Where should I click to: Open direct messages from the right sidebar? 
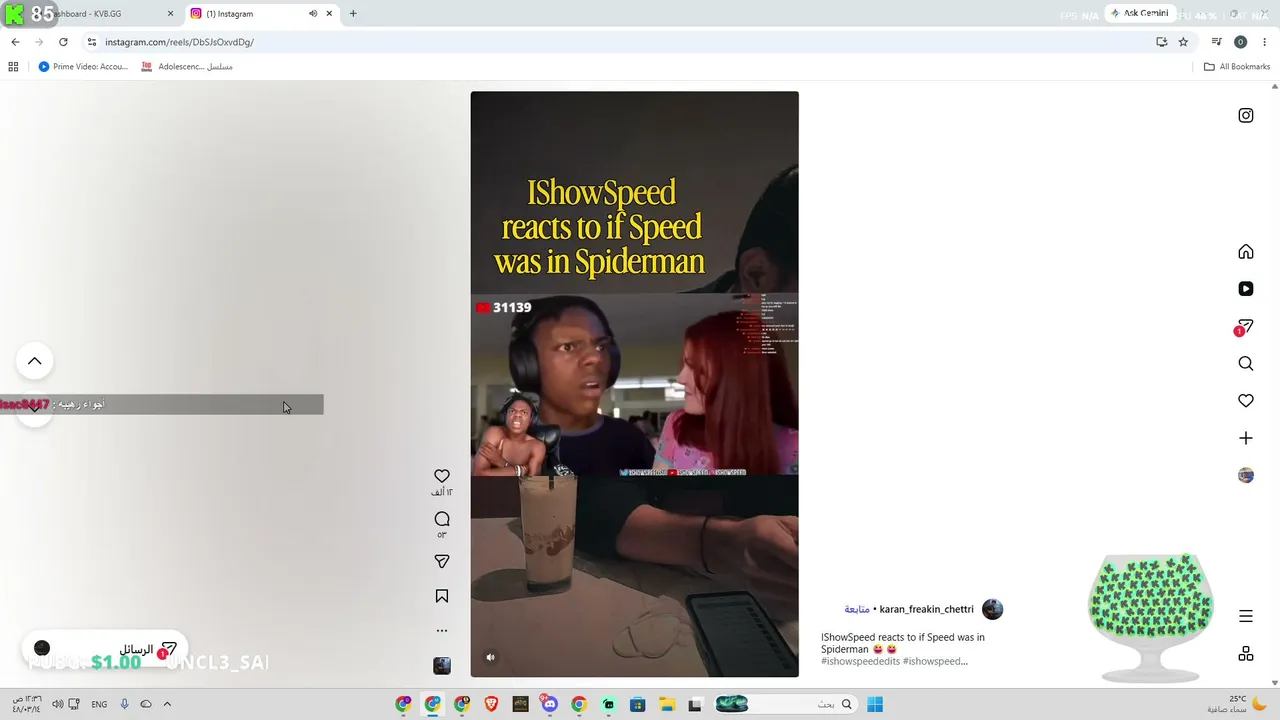pos(1245,327)
